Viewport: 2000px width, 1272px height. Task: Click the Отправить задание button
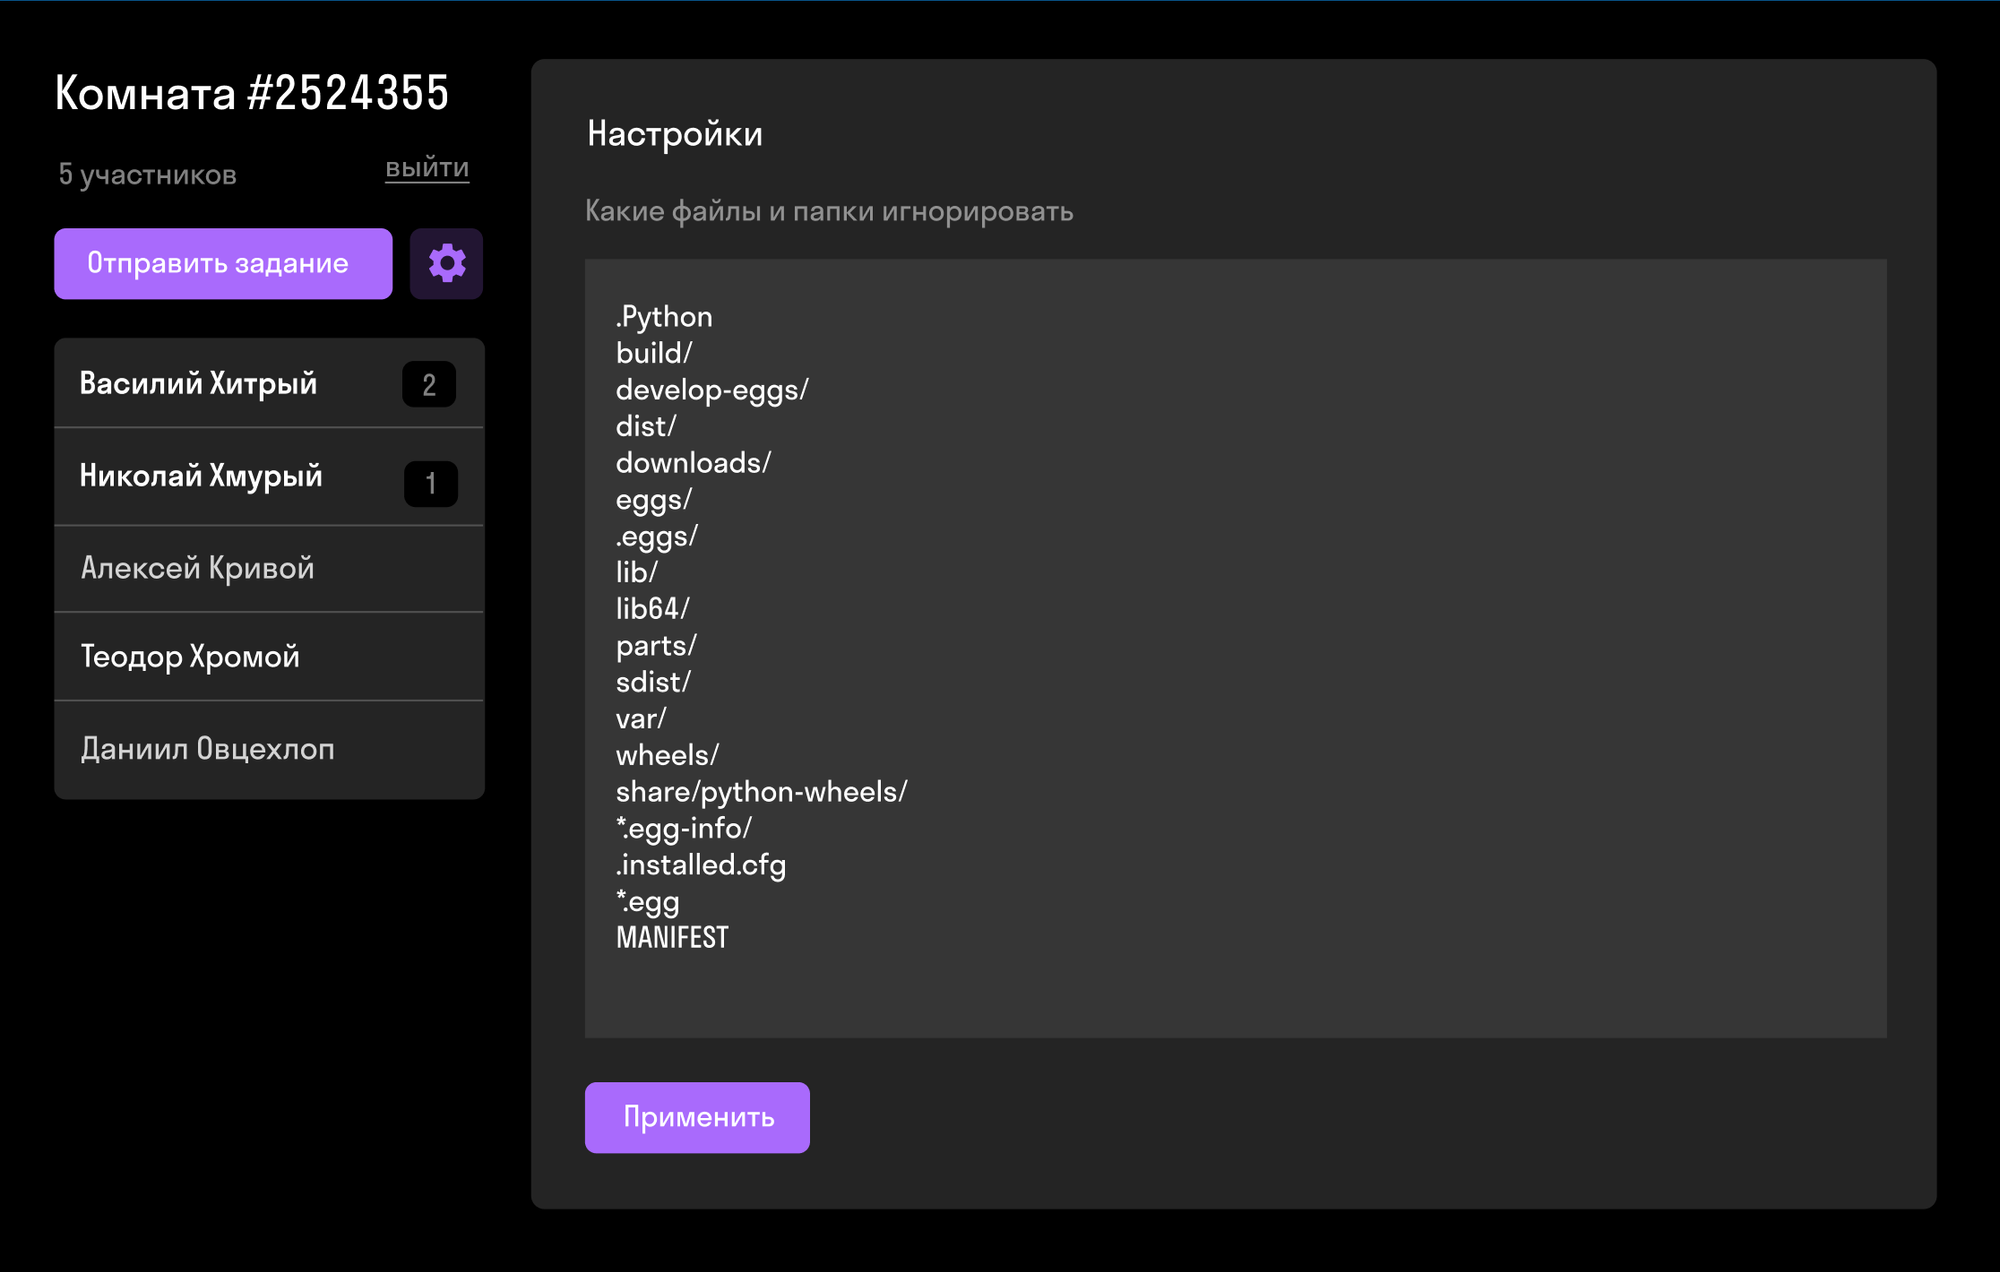223,264
